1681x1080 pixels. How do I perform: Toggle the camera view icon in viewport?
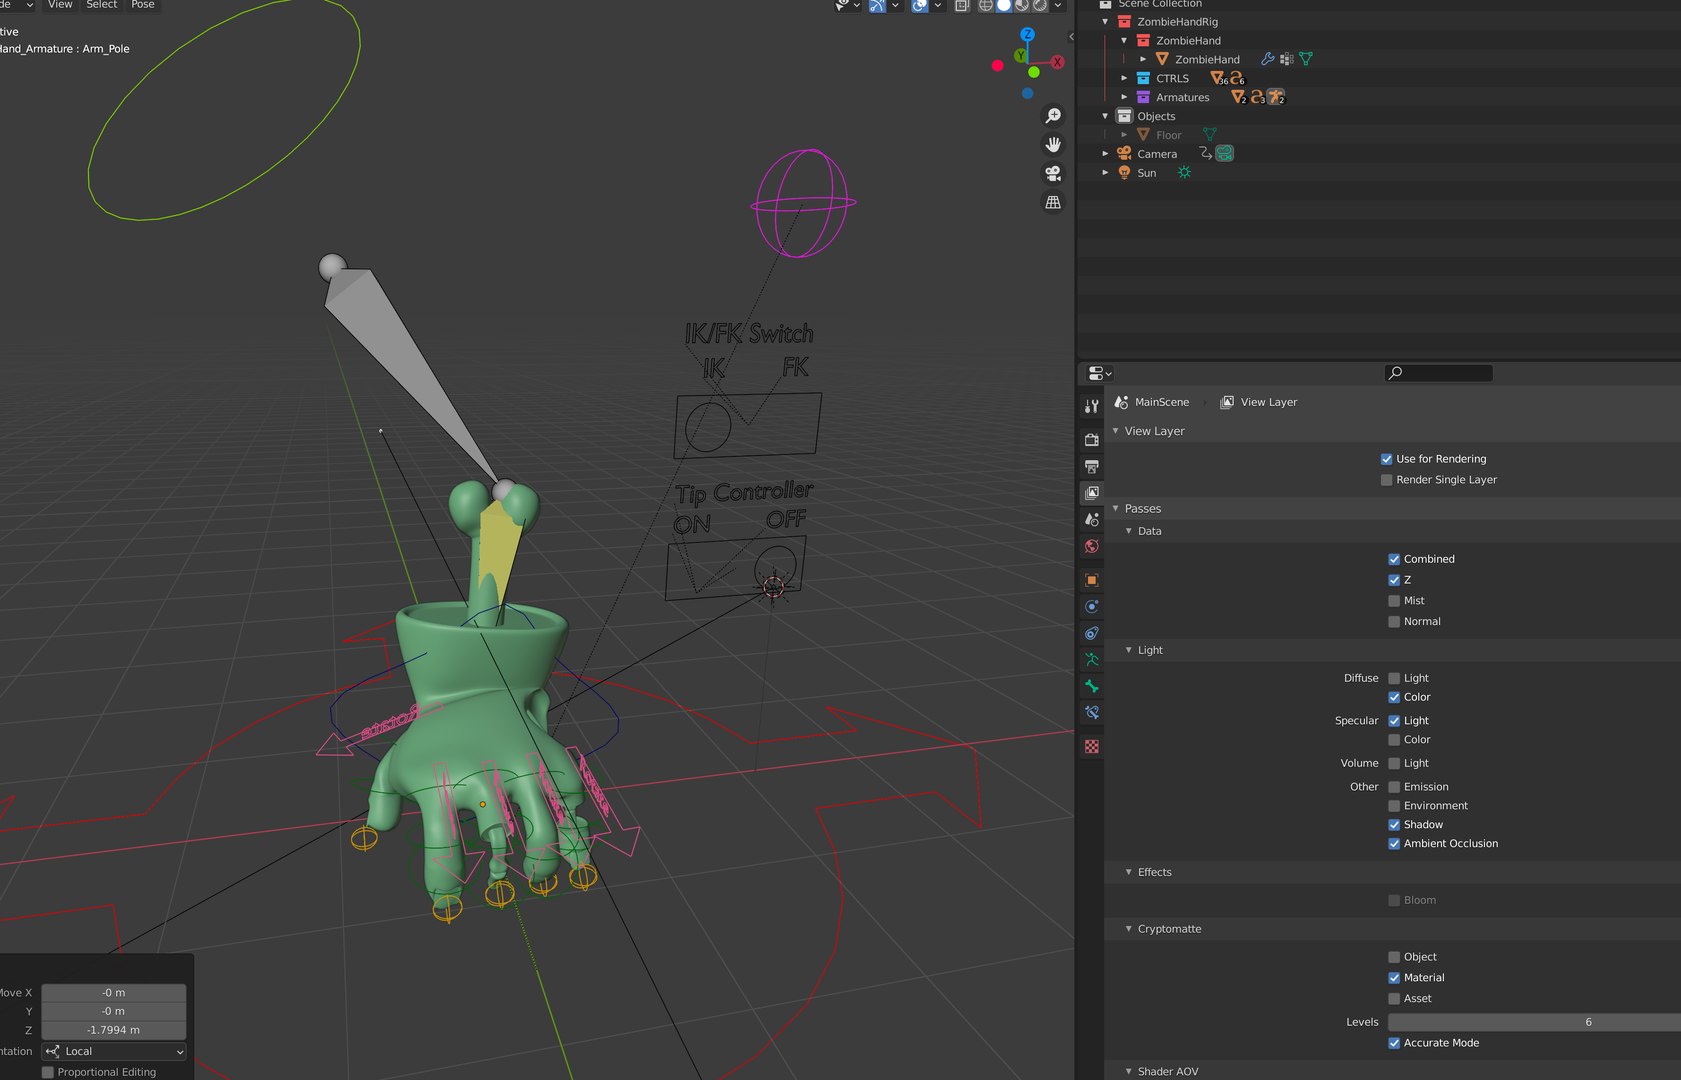(1053, 173)
